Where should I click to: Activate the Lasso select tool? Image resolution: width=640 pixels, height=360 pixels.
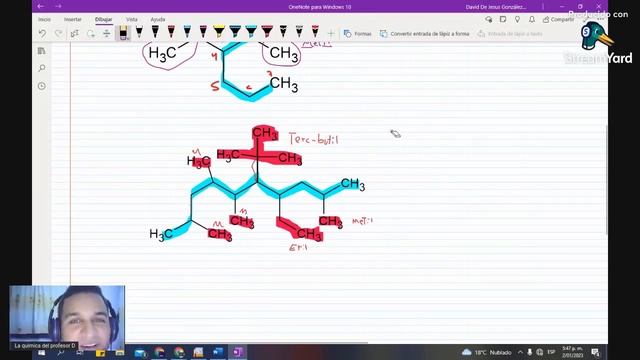point(91,33)
